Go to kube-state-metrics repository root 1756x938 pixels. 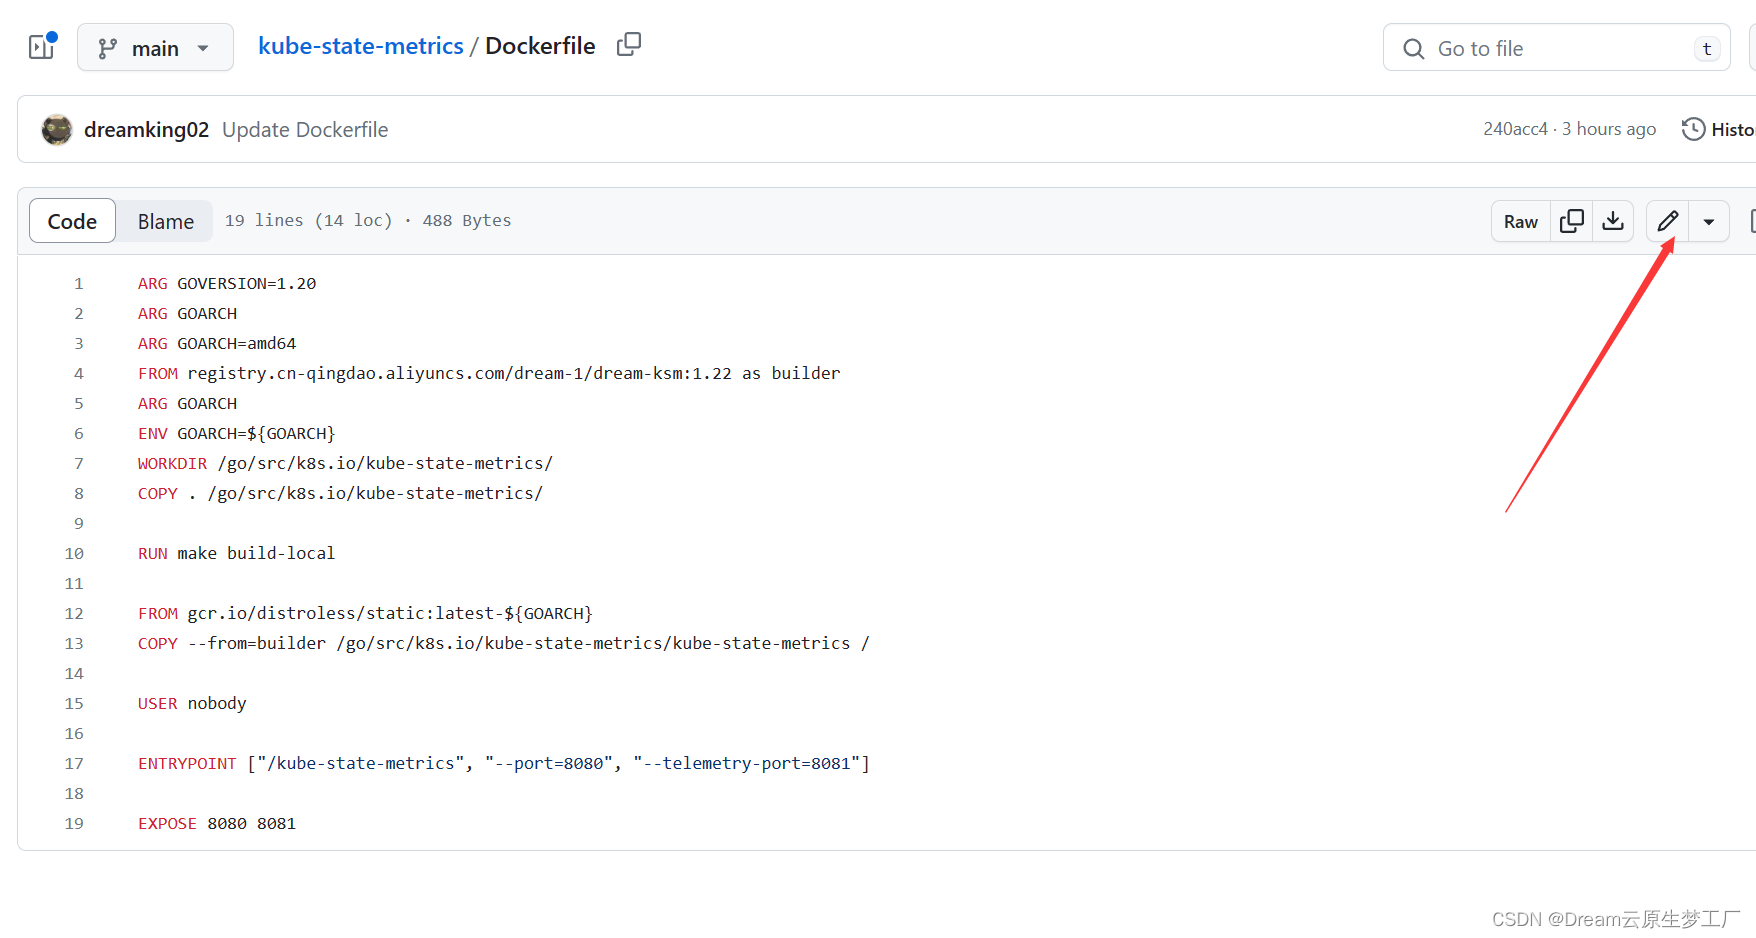[x=361, y=46]
